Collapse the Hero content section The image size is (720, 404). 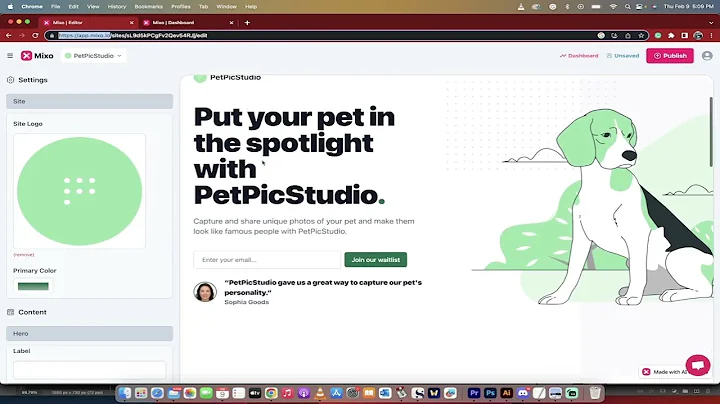click(x=90, y=334)
